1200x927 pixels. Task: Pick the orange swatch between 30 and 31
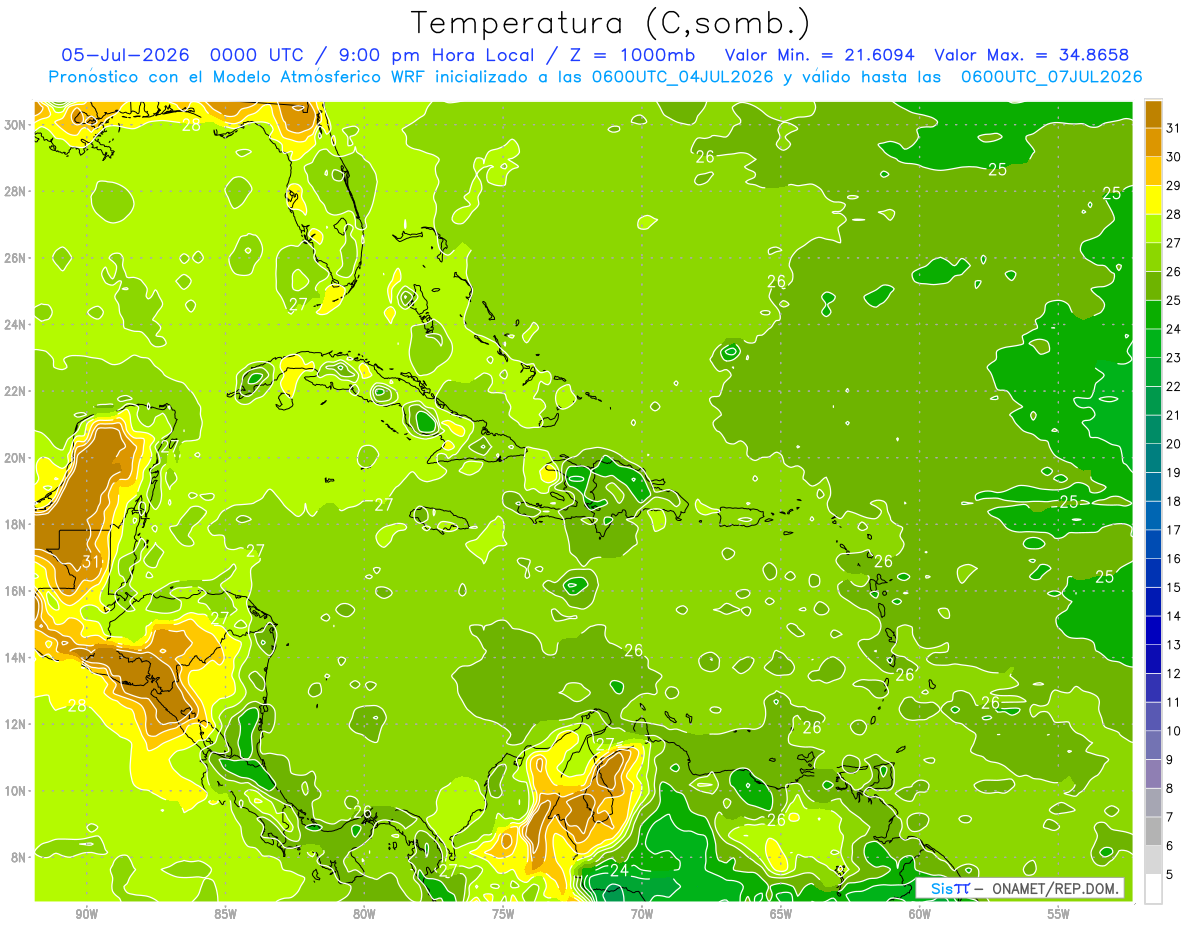(1153, 141)
